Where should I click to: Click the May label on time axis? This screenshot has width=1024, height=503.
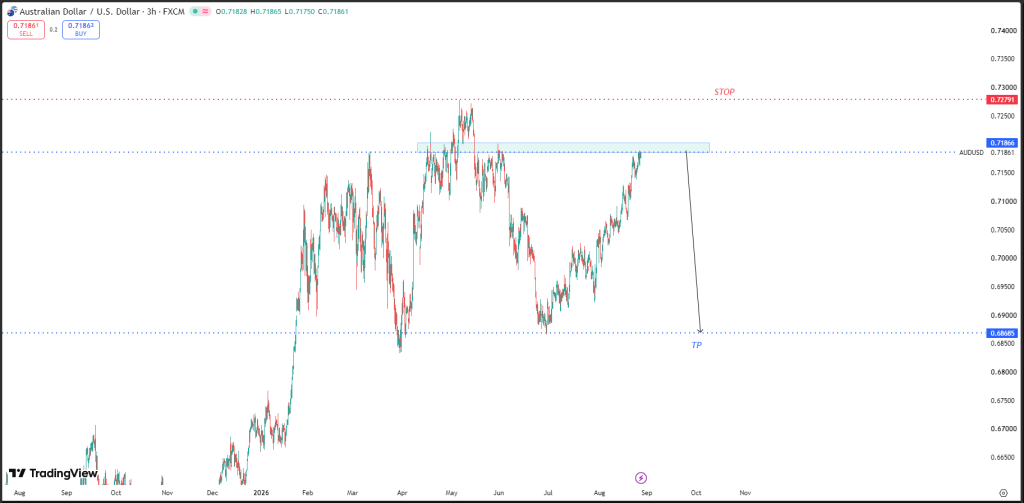point(451,493)
